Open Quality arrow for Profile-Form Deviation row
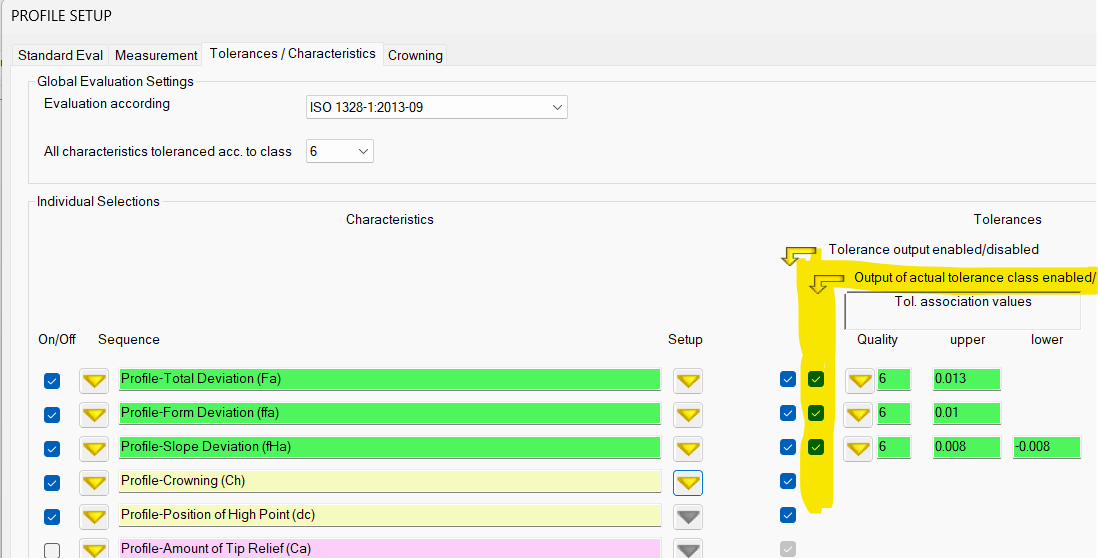Image resolution: width=1098 pixels, height=558 pixels. coord(859,414)
